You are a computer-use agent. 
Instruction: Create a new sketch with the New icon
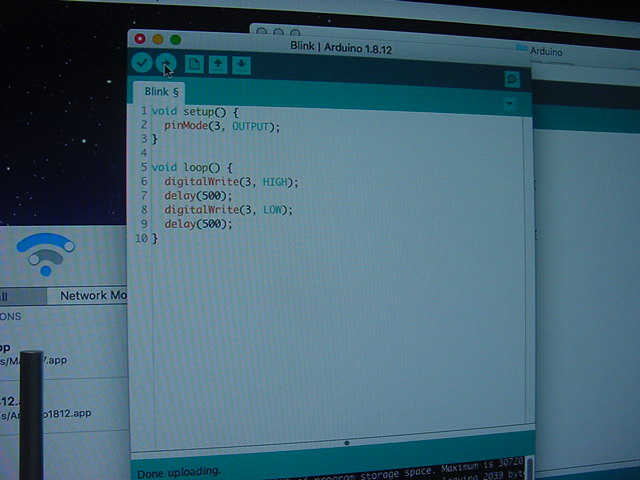coord(194,64)
